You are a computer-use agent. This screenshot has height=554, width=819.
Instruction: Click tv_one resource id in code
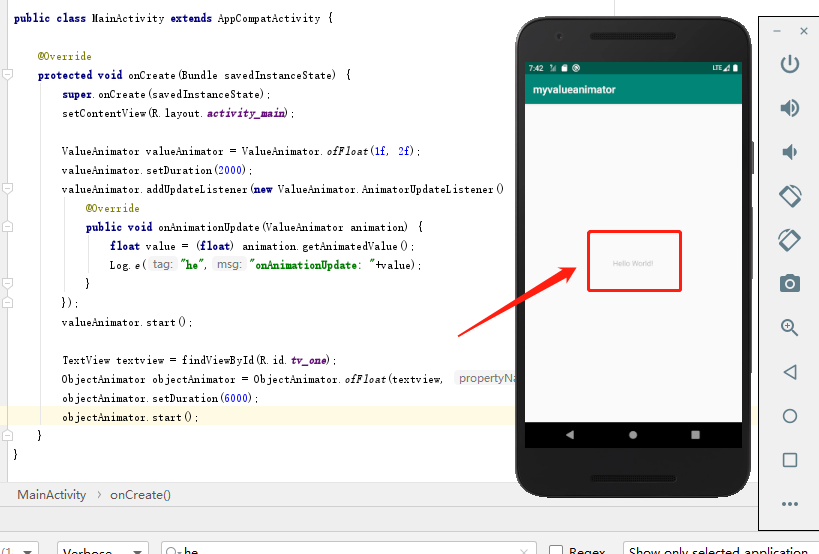point(309,360)
